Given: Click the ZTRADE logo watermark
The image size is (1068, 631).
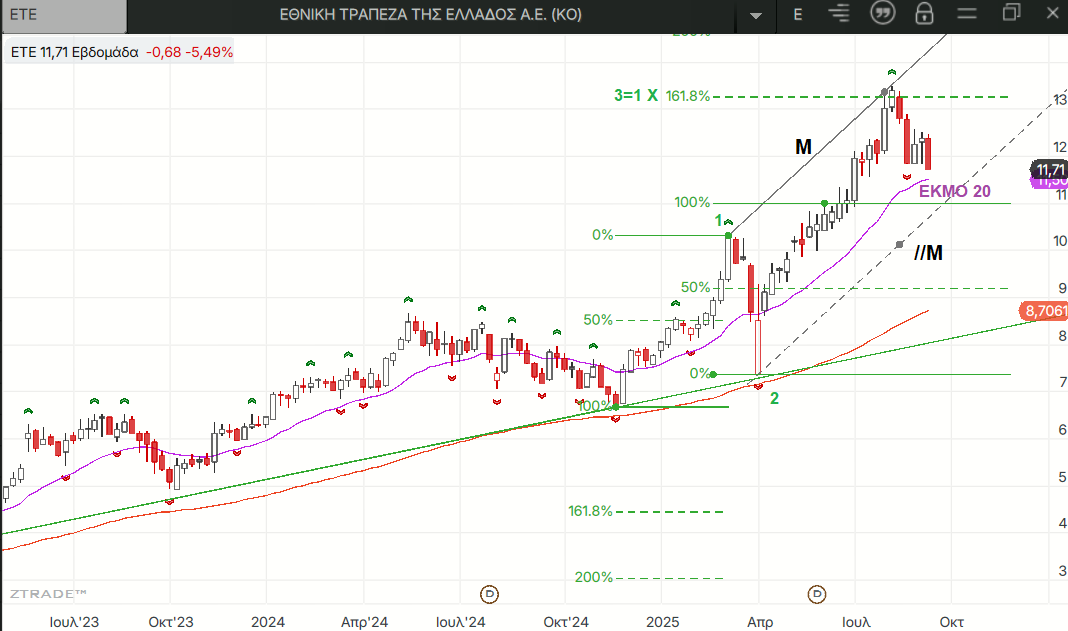Looking at the screenshot, I should click(x=48, y=594).
